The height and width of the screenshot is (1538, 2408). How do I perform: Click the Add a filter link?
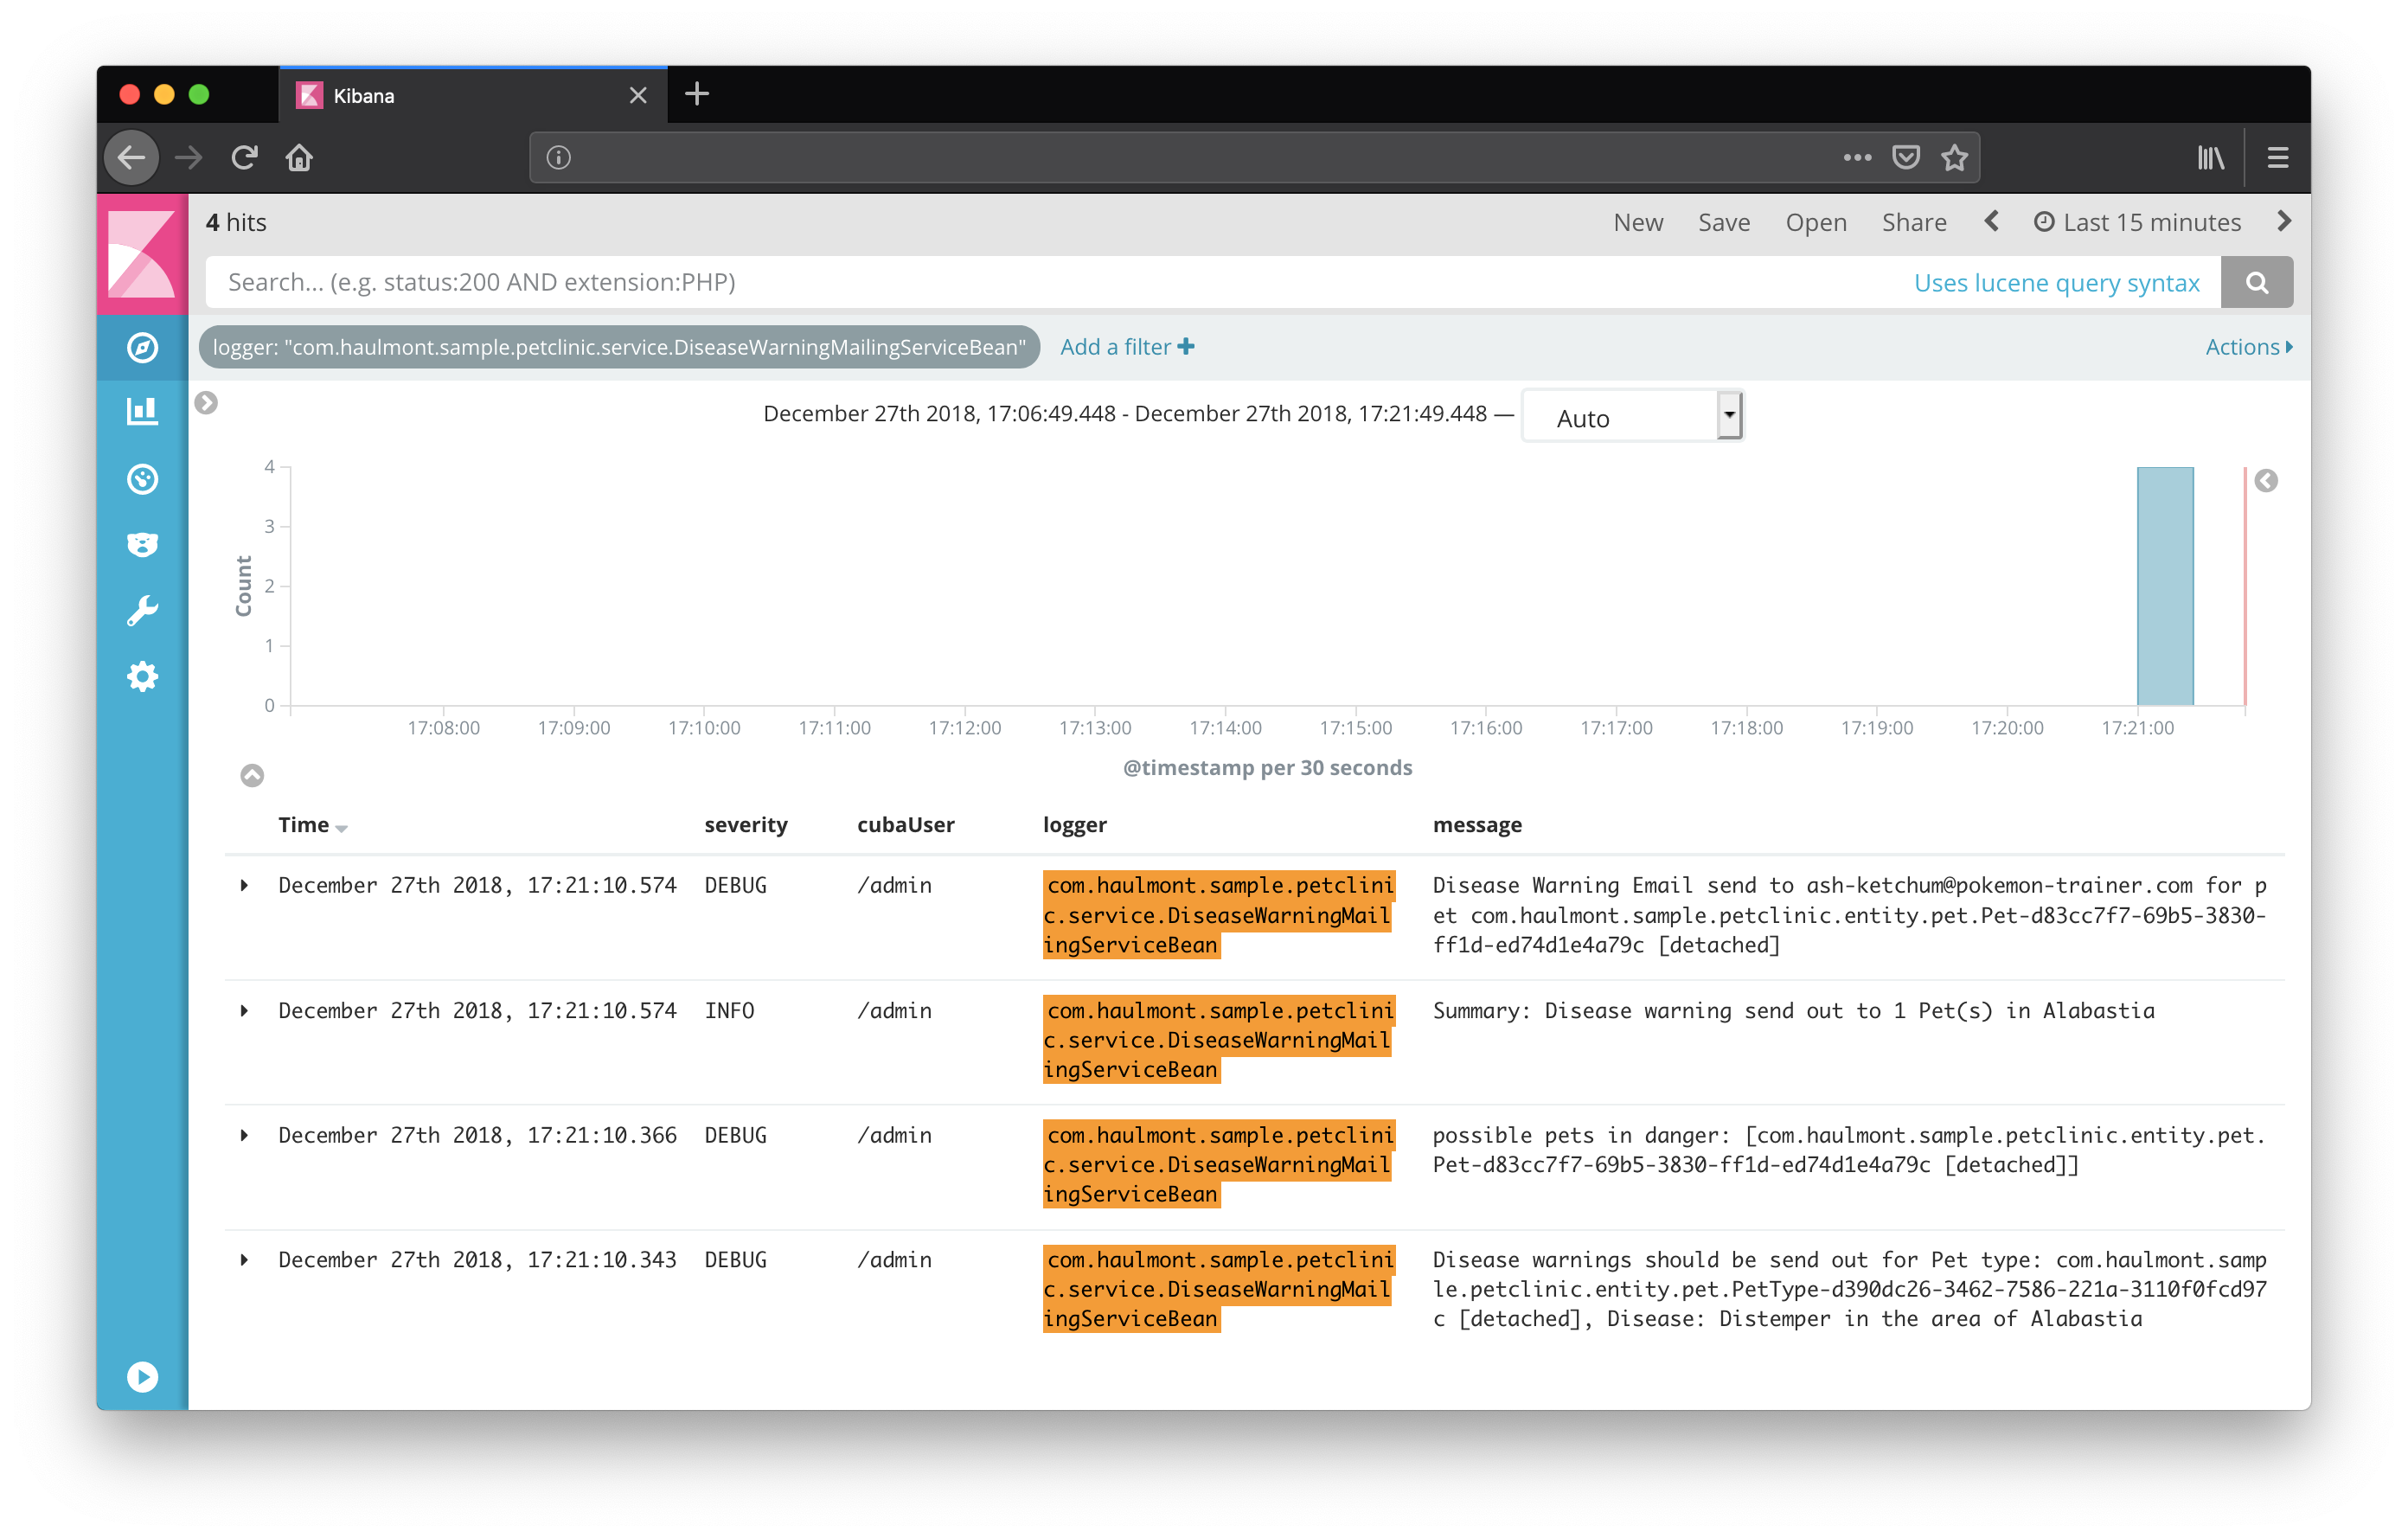click(x=1126, y=347)
